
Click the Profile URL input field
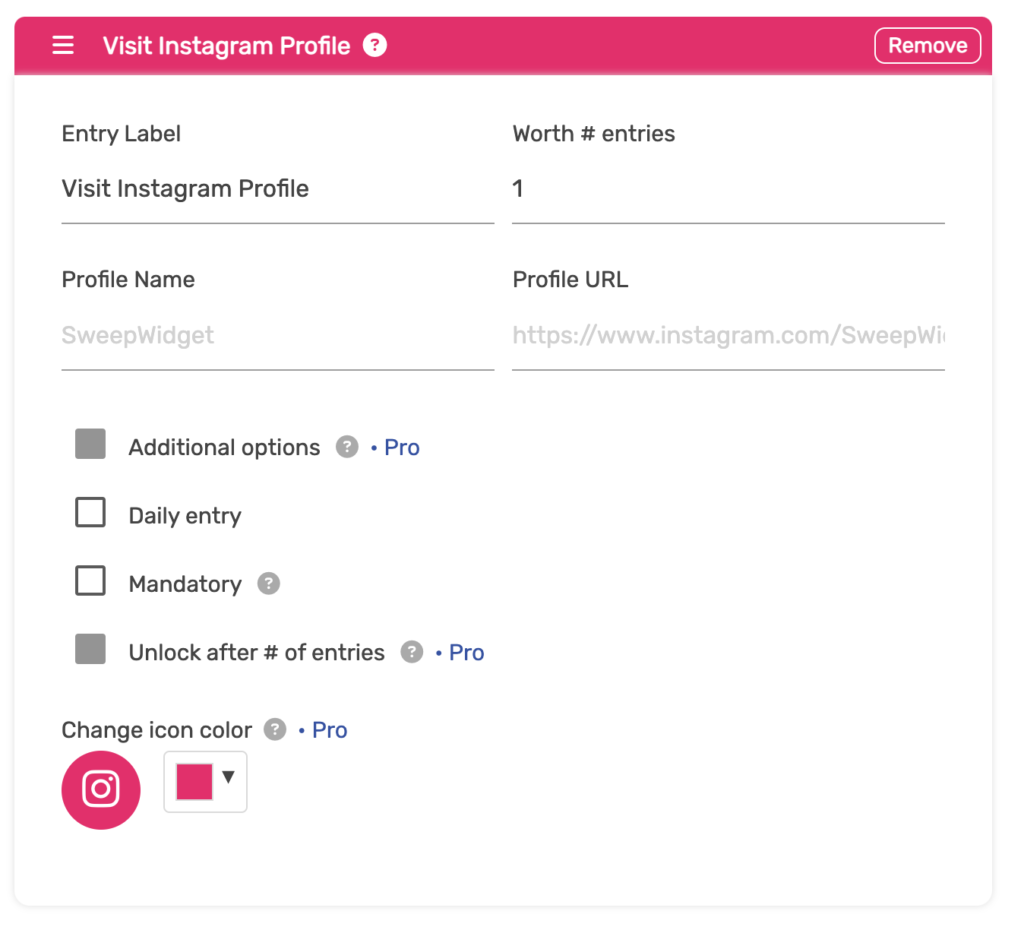728,336
